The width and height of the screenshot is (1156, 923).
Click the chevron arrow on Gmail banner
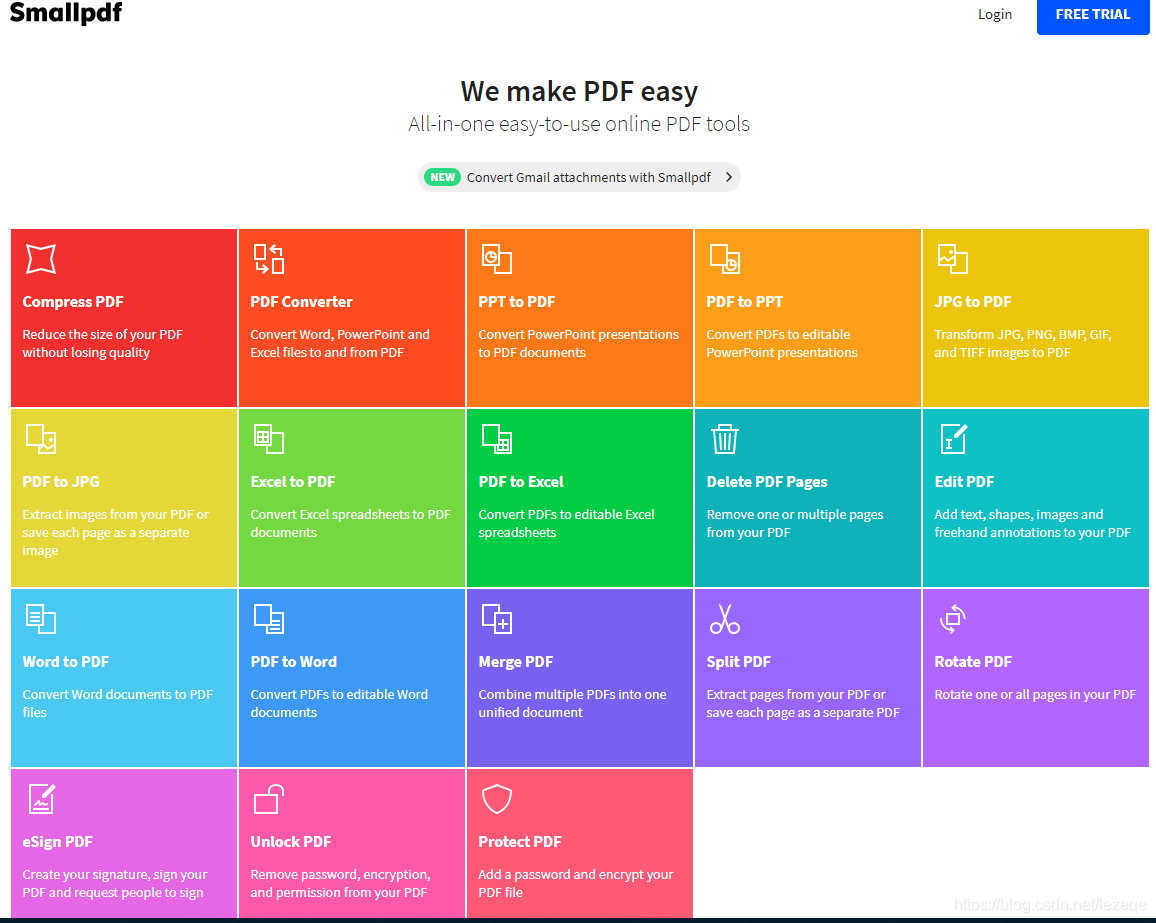coord(728,177)
